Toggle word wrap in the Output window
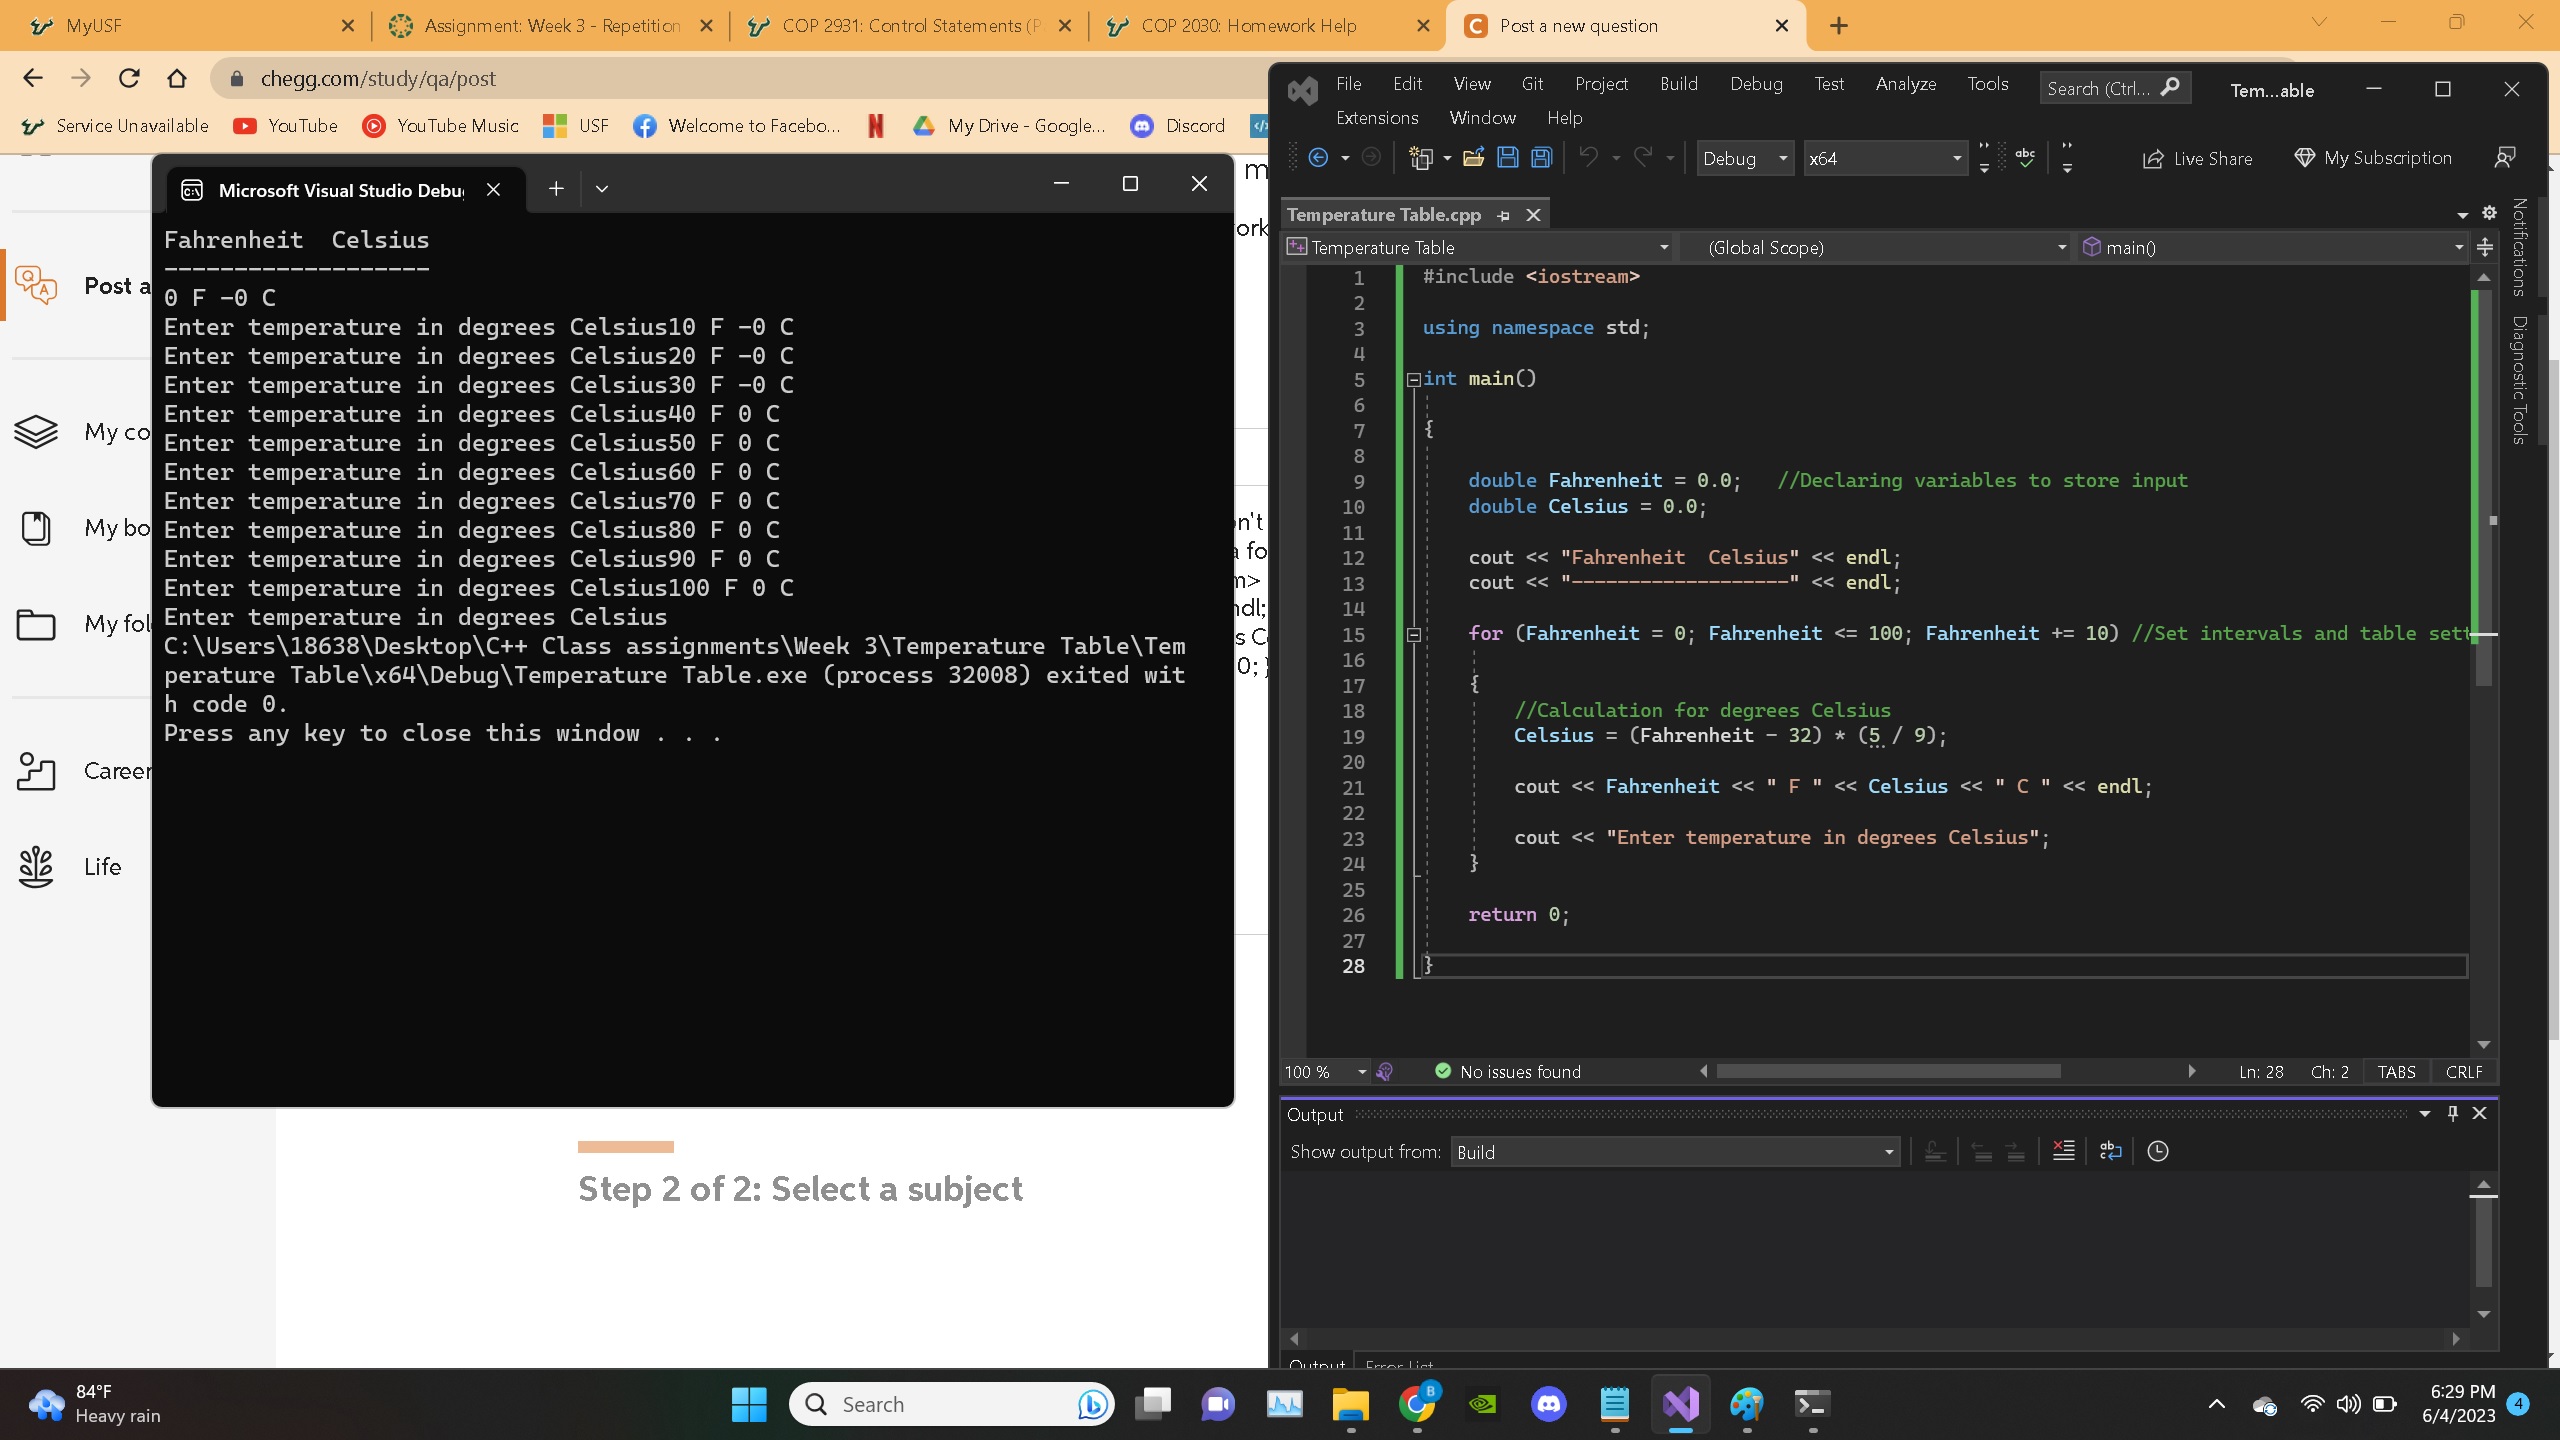The width and height of the screenshot is (2560, 1440). click(x=2111, y=1151)
